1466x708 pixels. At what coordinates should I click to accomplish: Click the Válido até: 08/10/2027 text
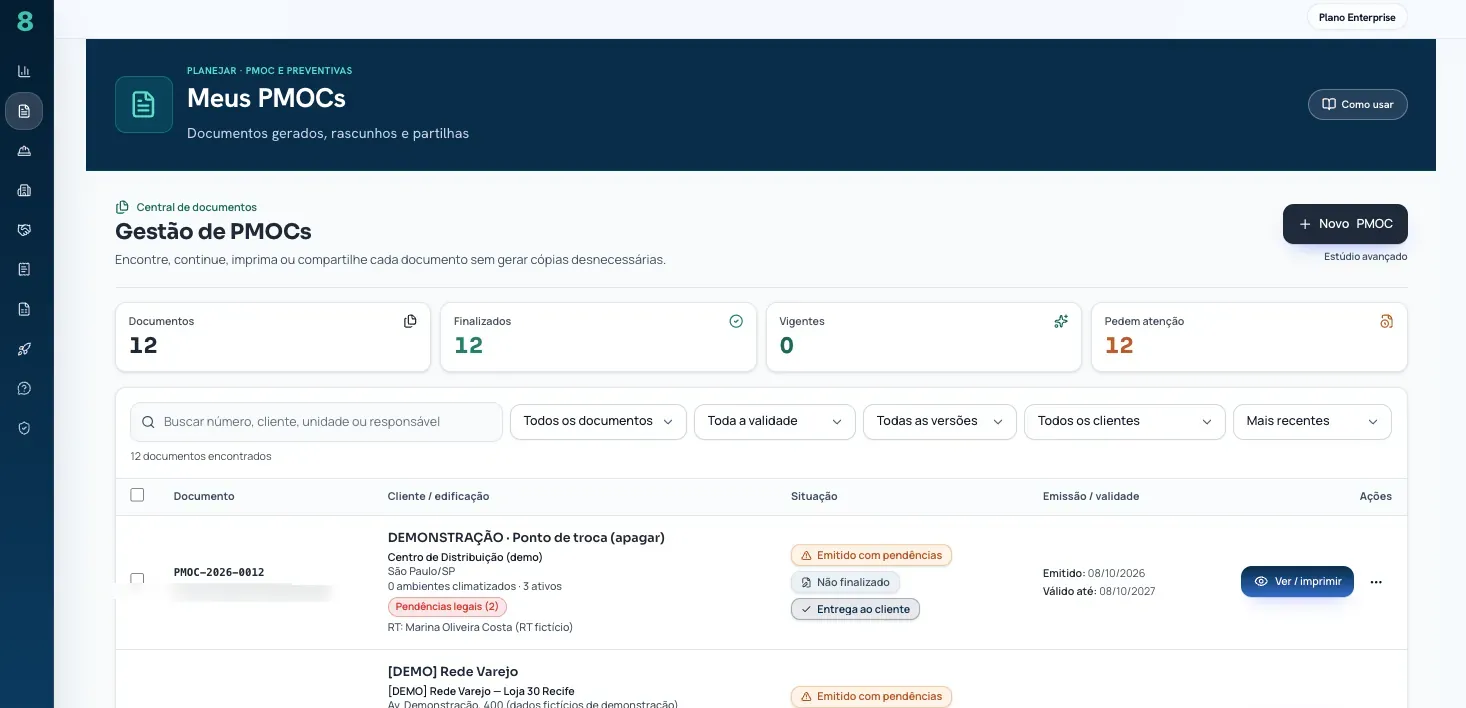(x=1099, y=591)
